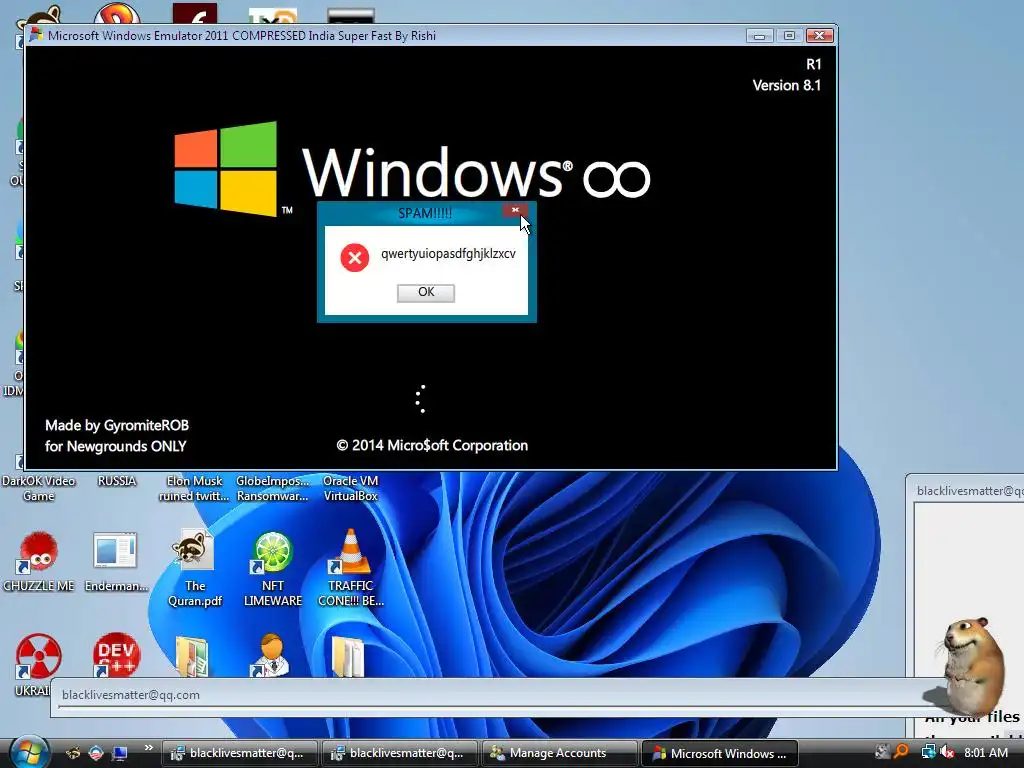The width and height of the screenshot is (1024, 768).
Task: Click the leftmost system tray icon
Action: (882, 752)
